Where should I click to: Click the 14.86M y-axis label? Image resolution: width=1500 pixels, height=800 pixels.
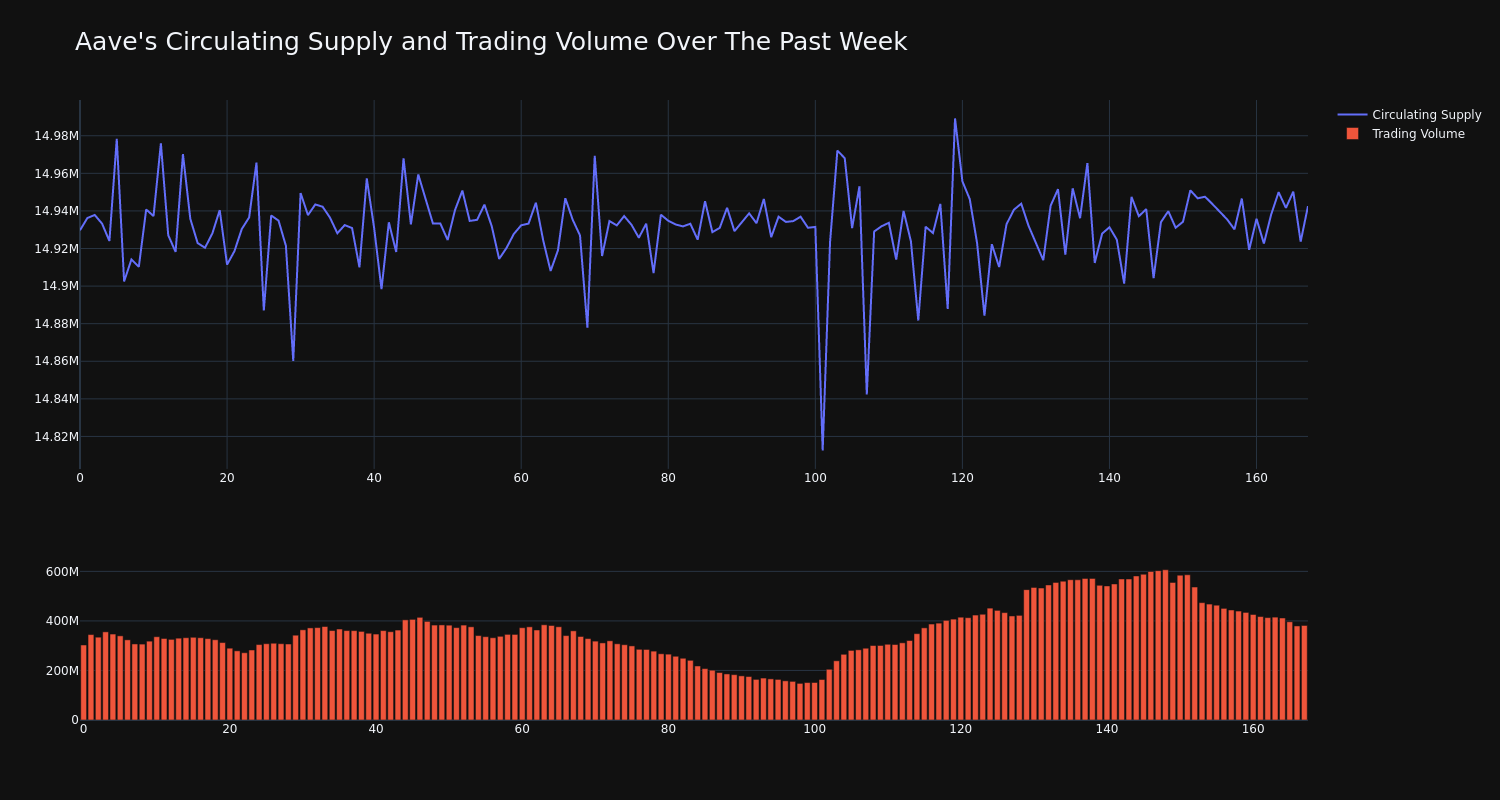coord(56,361)
